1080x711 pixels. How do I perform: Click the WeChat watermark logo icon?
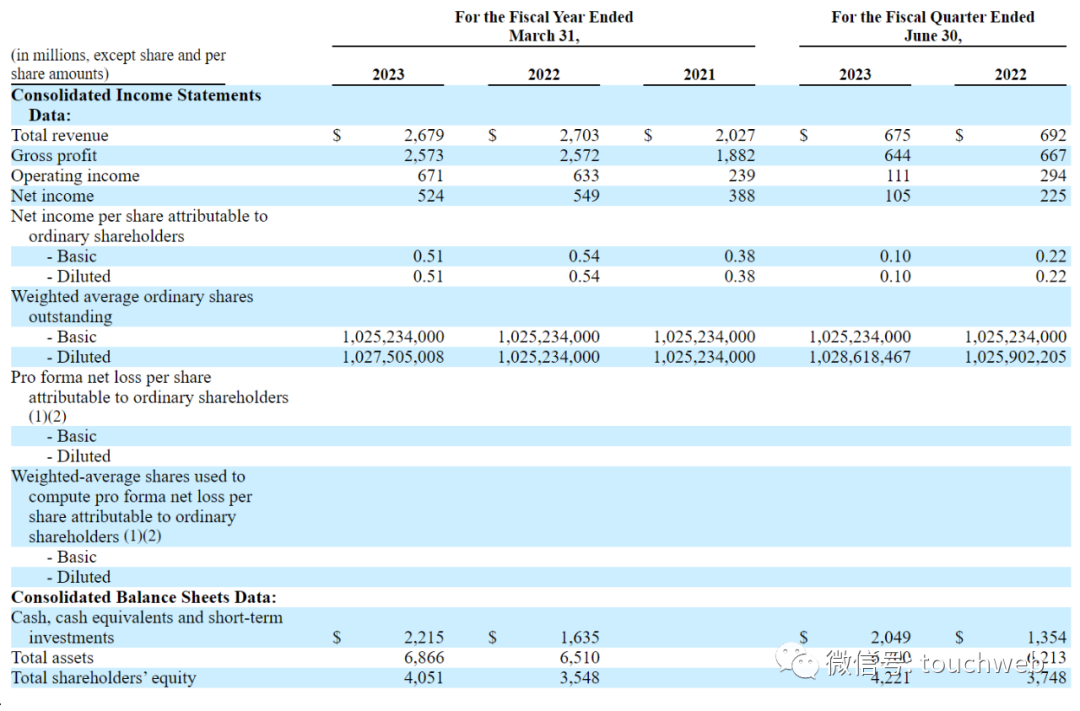tap(798, 661)
